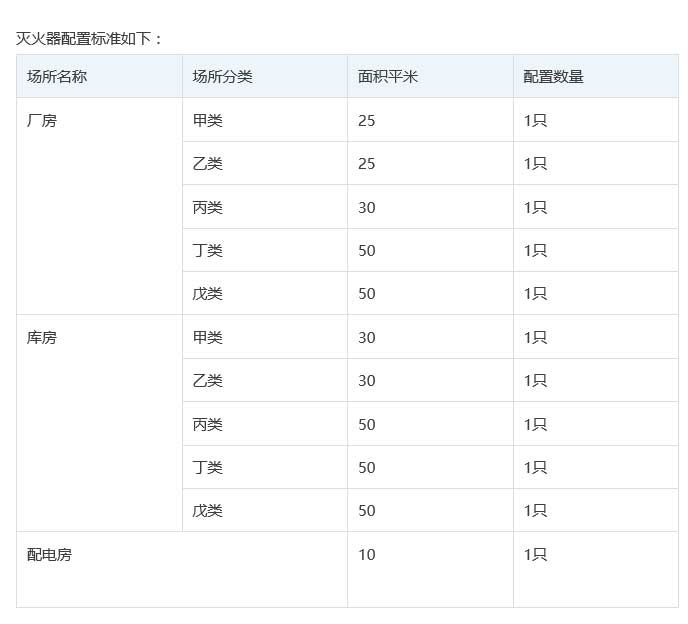Select the 厂房 cell in first column

[x=42, y=121]
